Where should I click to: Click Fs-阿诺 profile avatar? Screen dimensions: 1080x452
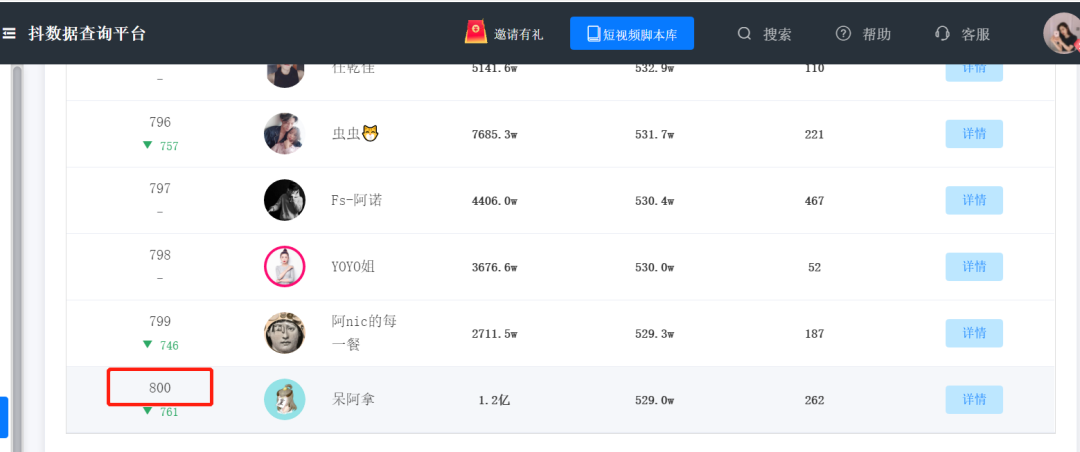tap(284, 200)
